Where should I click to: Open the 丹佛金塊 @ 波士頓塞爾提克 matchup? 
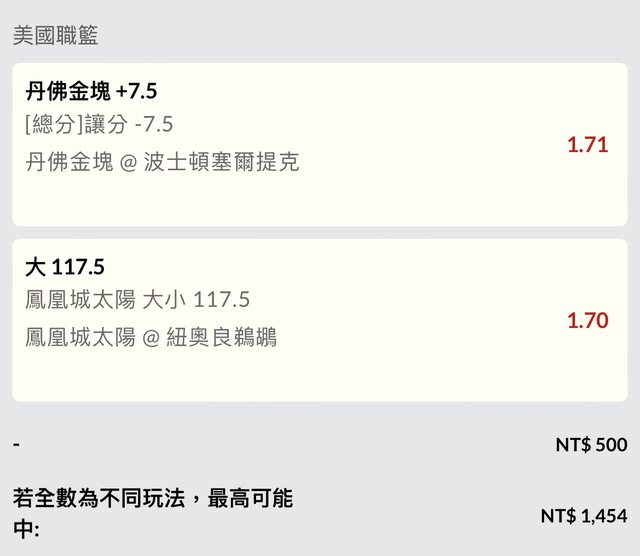pyautogui.click(x=162, y=162)
